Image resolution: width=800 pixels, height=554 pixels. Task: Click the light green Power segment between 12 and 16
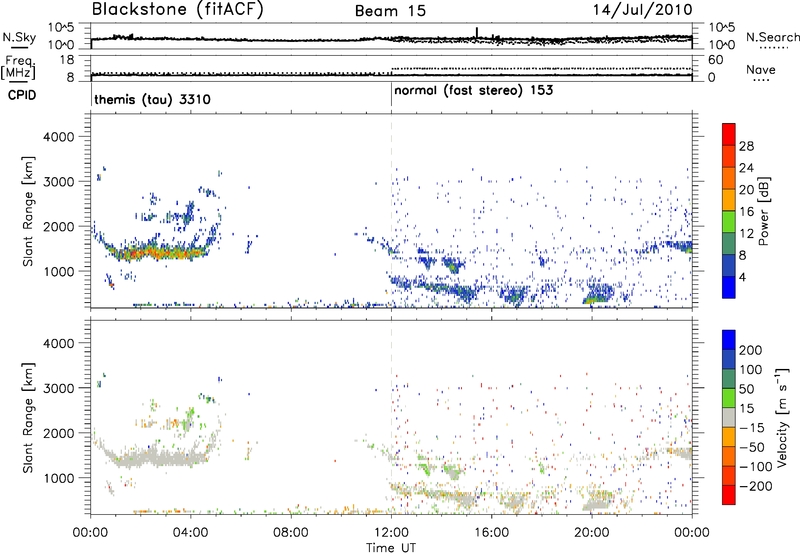(729, 222)
